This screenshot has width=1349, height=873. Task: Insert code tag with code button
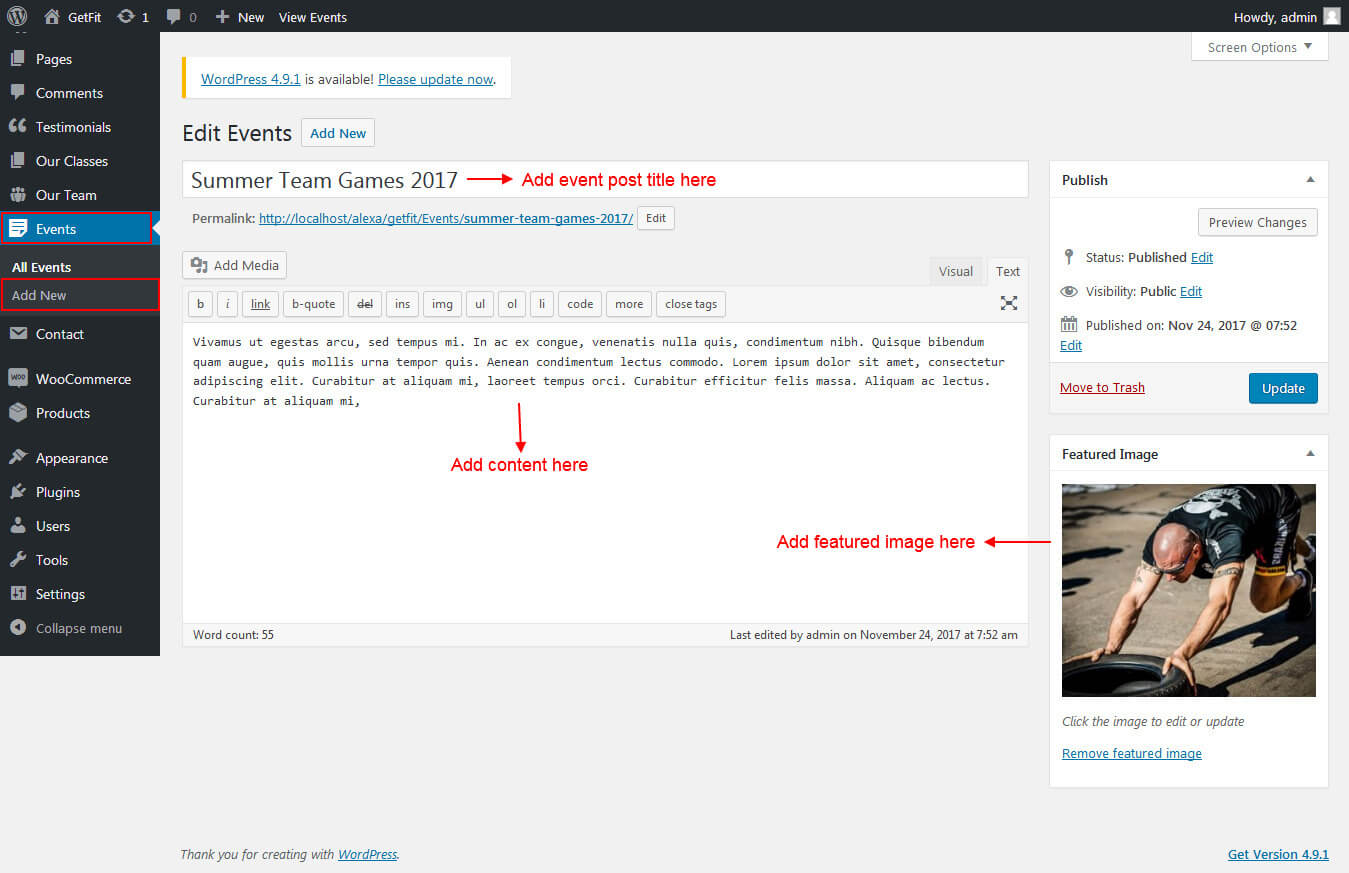pyautogui.click(x=580, y=304)
